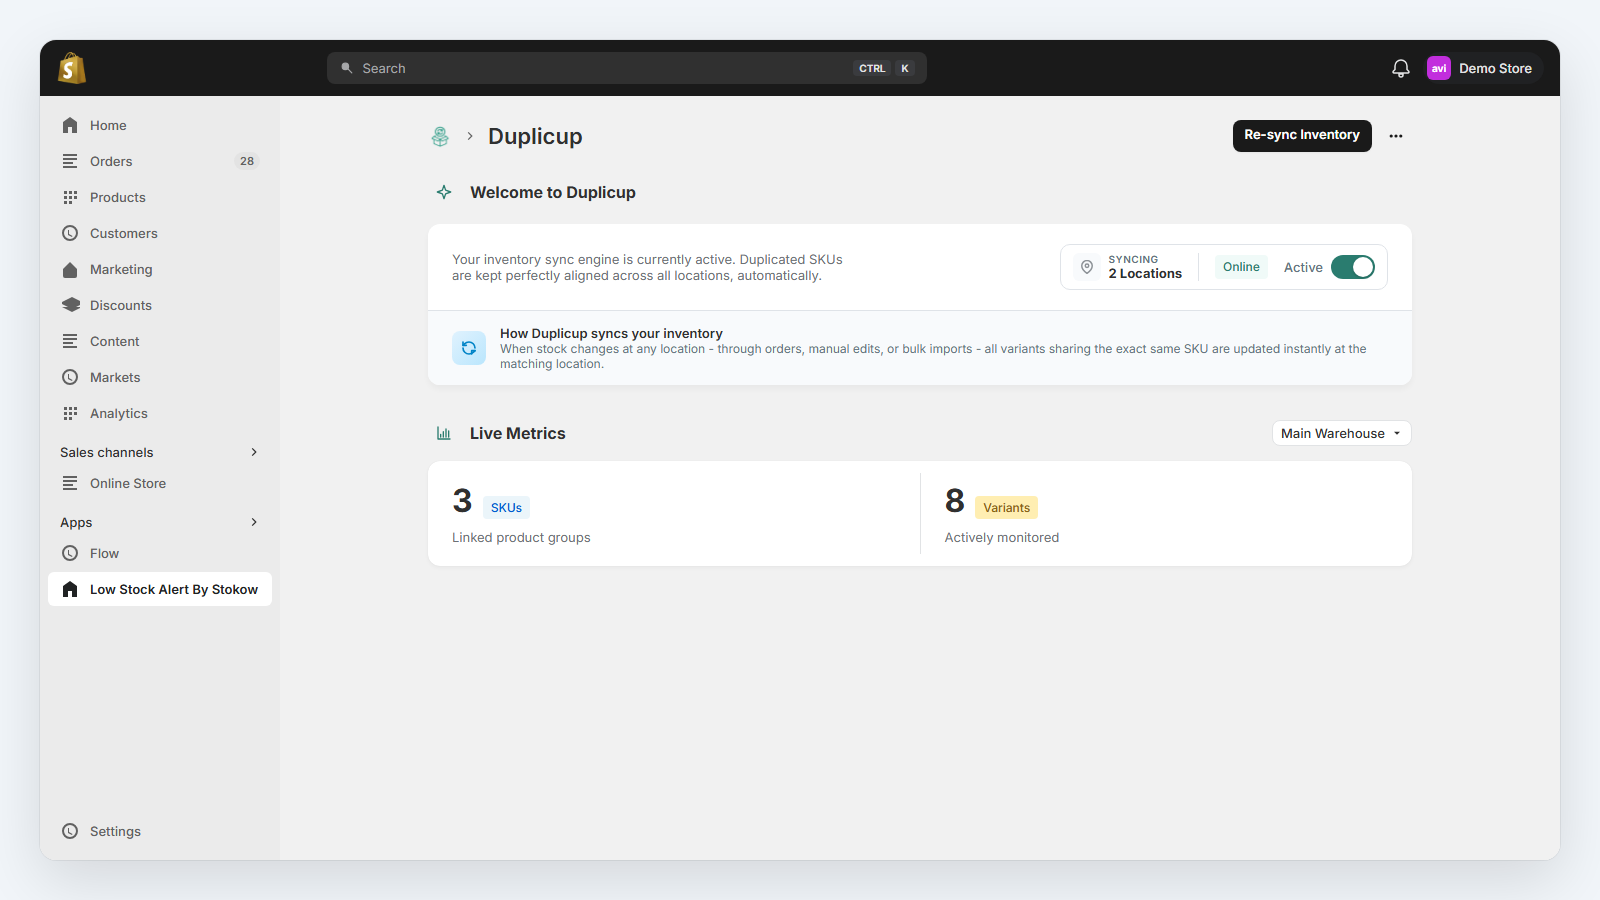Click the search magnifier icon
Viewport: 1600px width, 900px height.
[347, 68]
